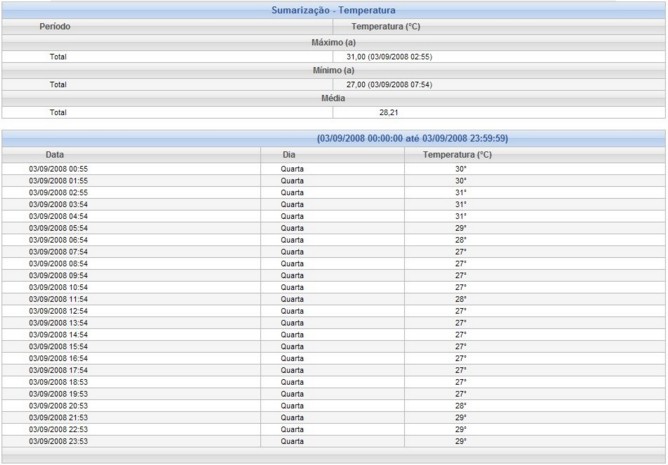The image size is (668, 465).
Task: Select the 03/09/2008 00:55 date cell
Action: coord(58,169)
